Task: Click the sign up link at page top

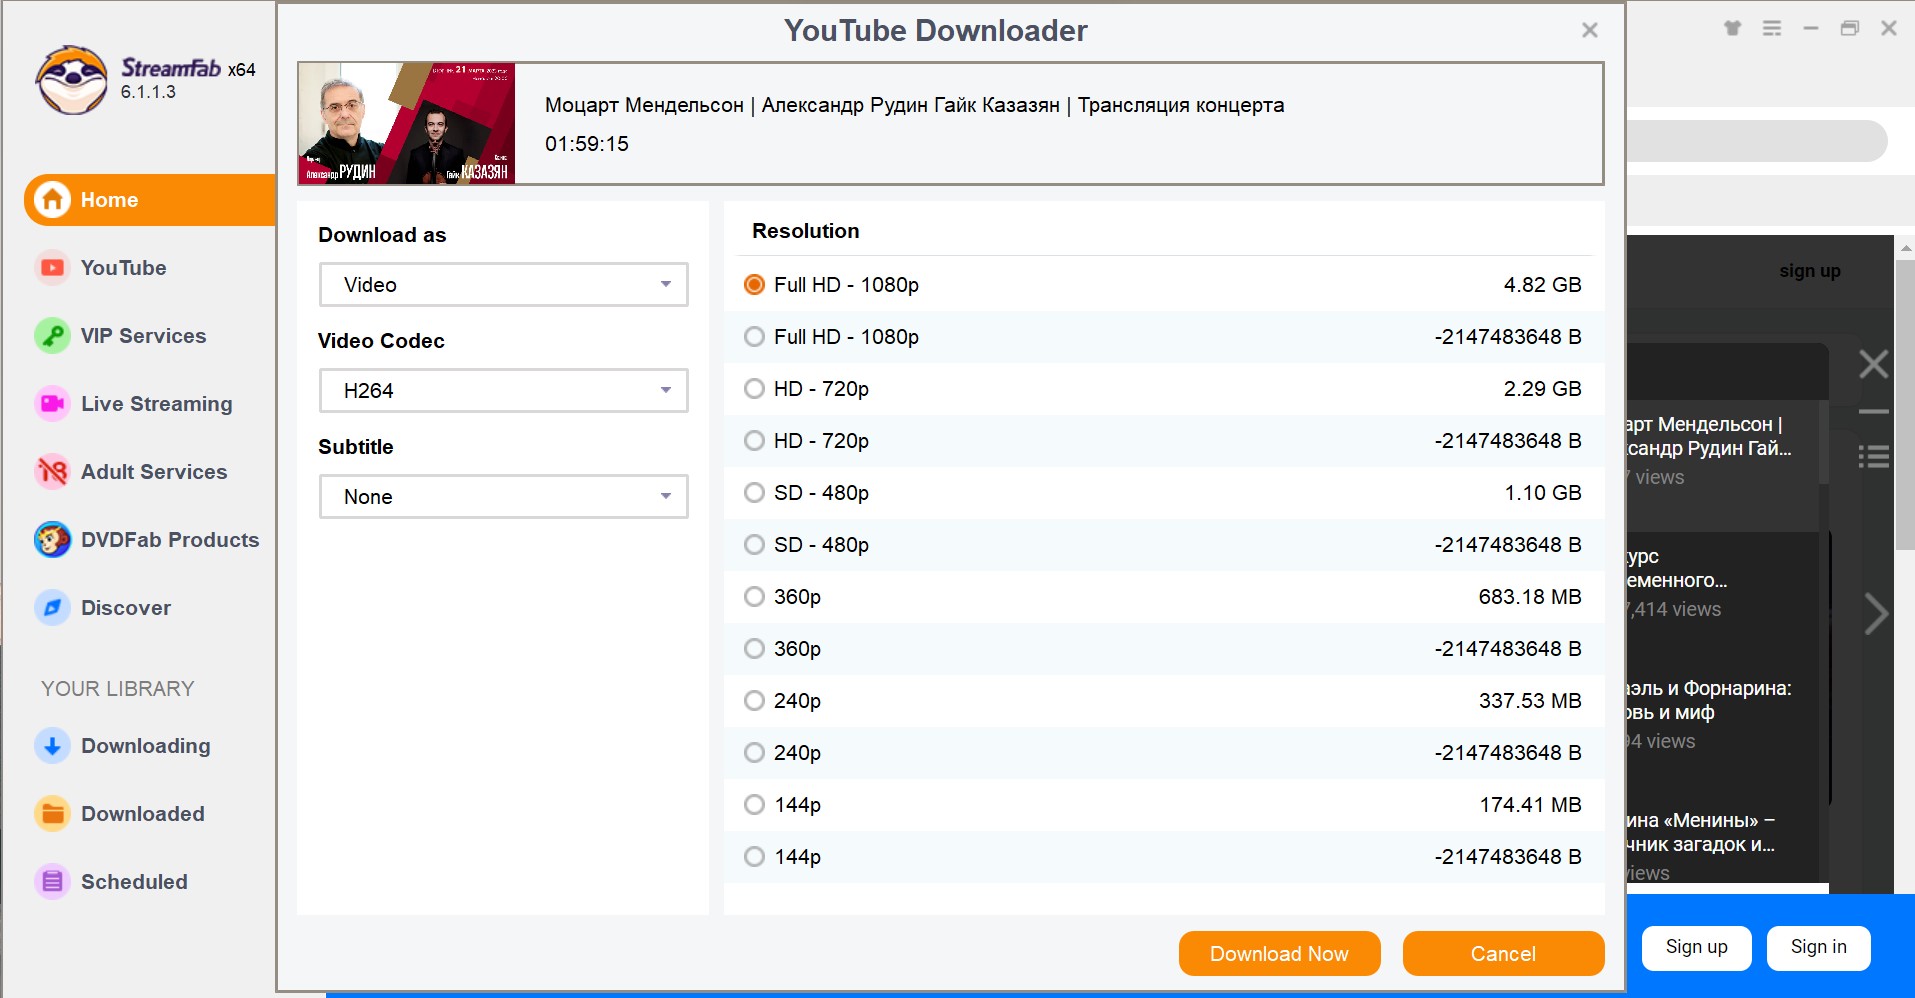Action: tap(1809, 271)
